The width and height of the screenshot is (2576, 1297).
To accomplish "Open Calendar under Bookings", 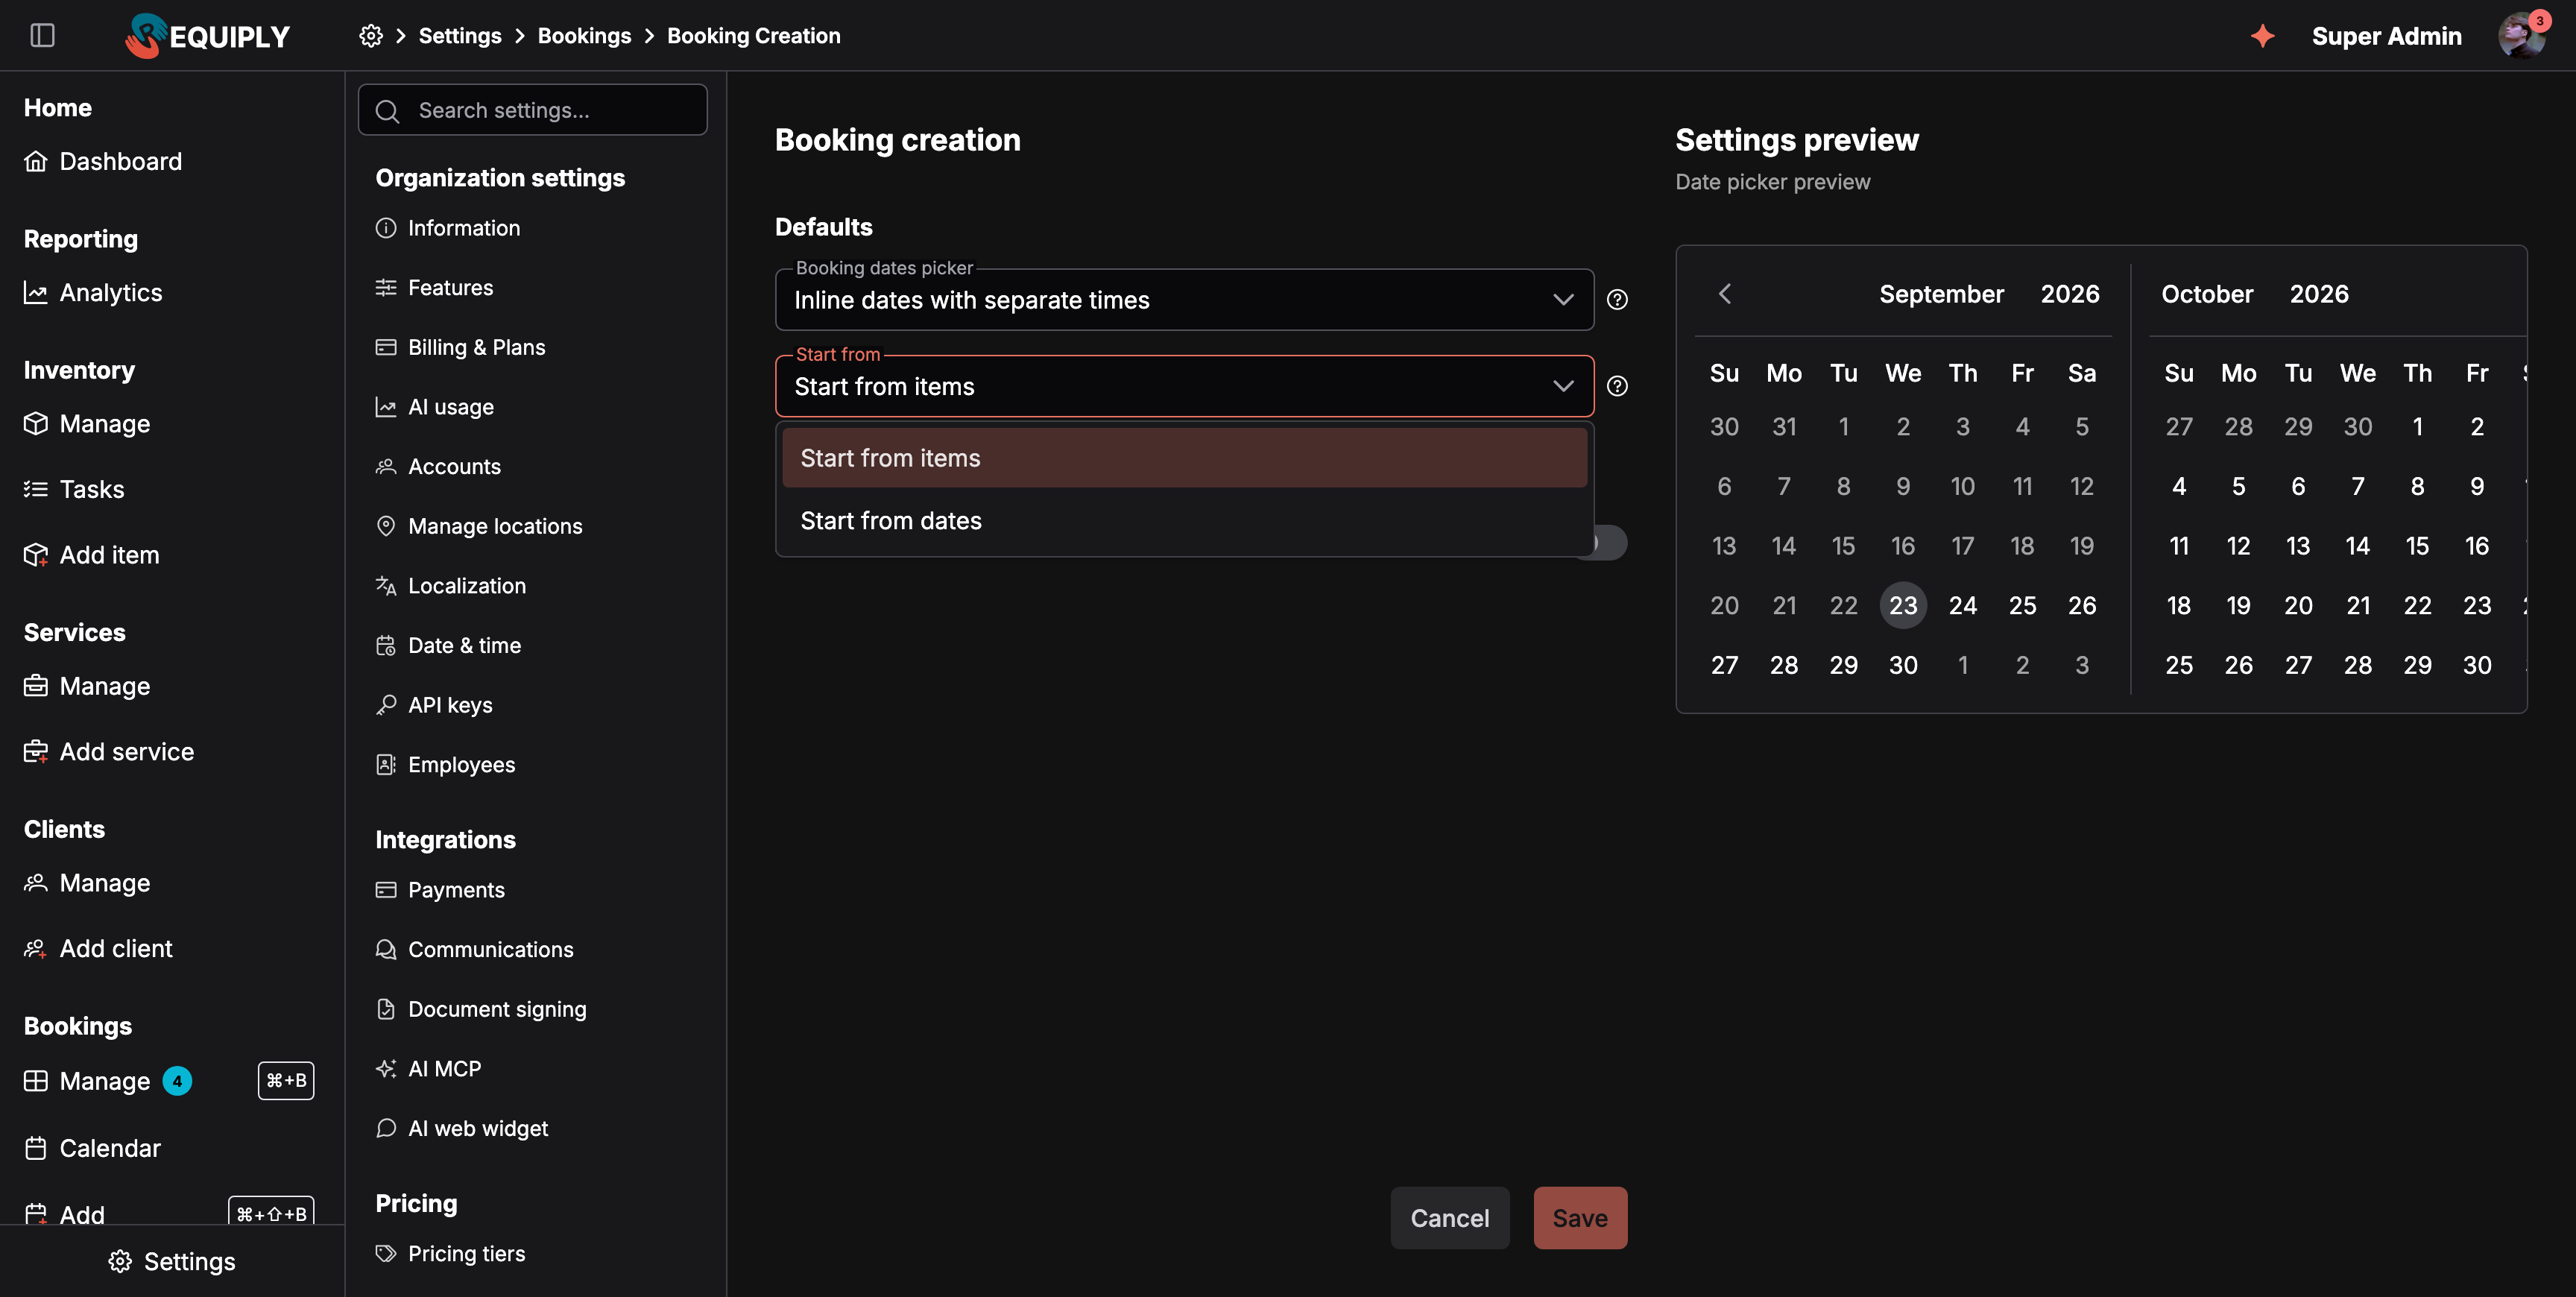I will [x=92, y=1148].
